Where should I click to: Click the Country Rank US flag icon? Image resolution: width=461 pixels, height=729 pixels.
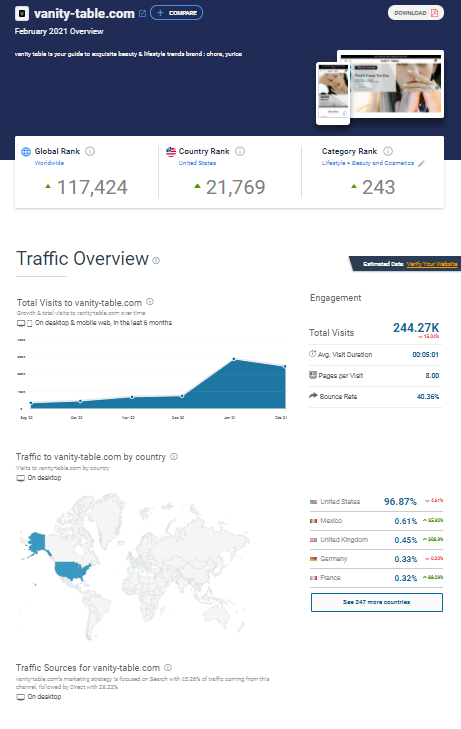click(171, 151)
